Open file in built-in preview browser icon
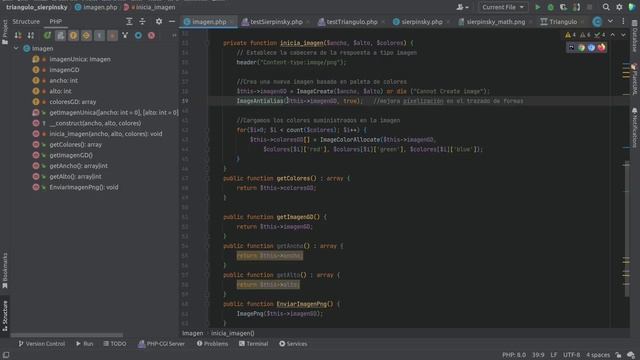This screenshot has width=640, height=360. pos(571,48)
